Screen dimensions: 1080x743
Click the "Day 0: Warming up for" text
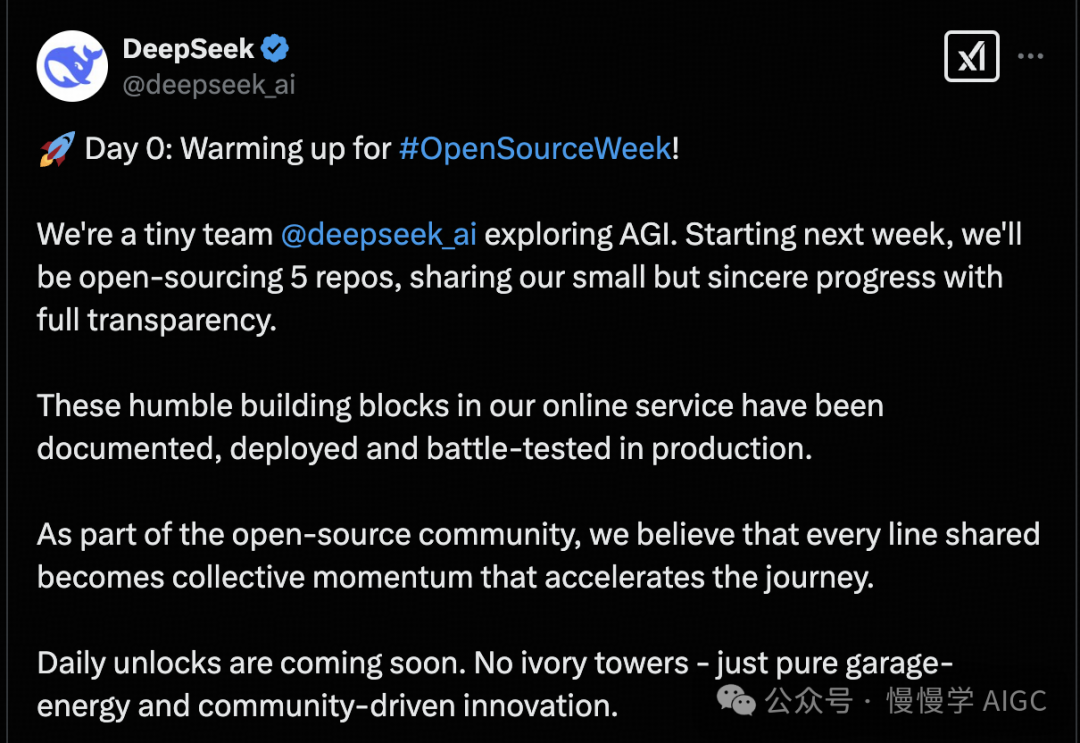pyautogui.click(x=238, y=149)
